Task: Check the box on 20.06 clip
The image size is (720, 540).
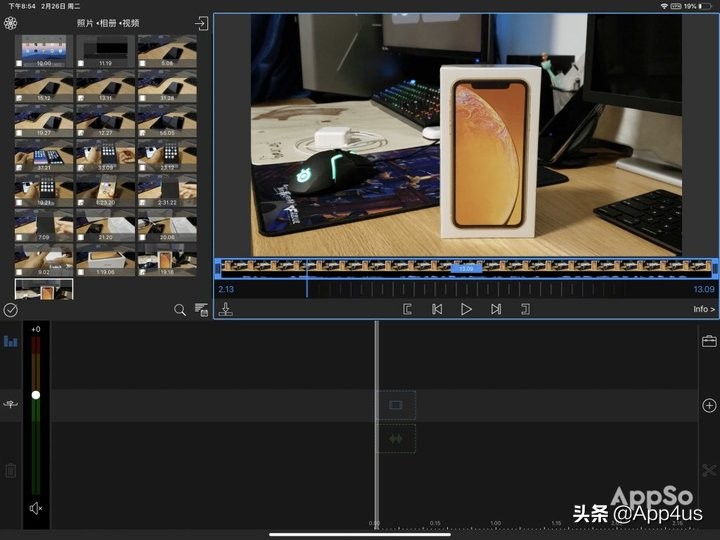Action: 142,237
